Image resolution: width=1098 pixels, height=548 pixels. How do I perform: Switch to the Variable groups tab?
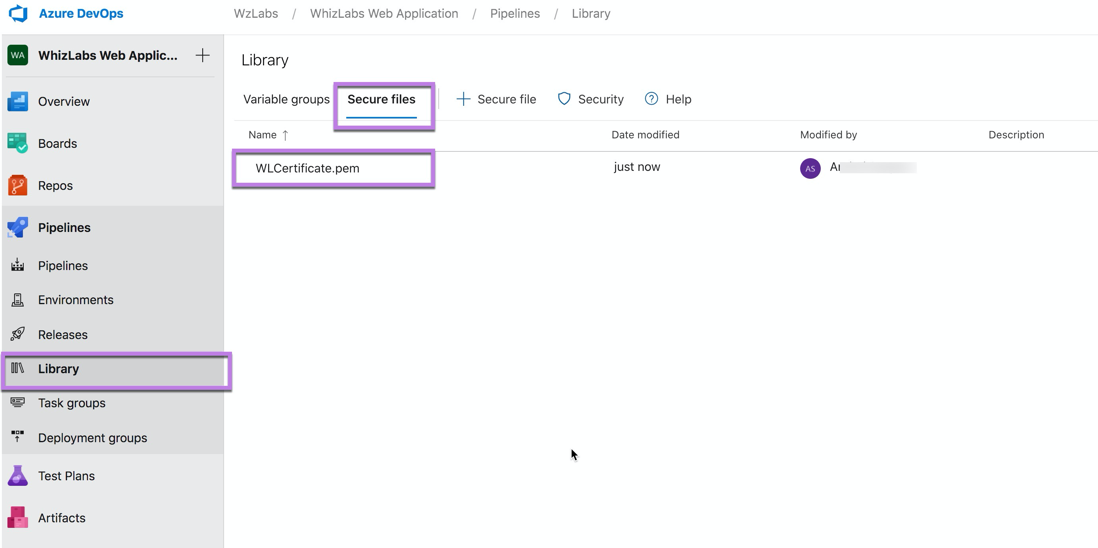coord(286,99)
